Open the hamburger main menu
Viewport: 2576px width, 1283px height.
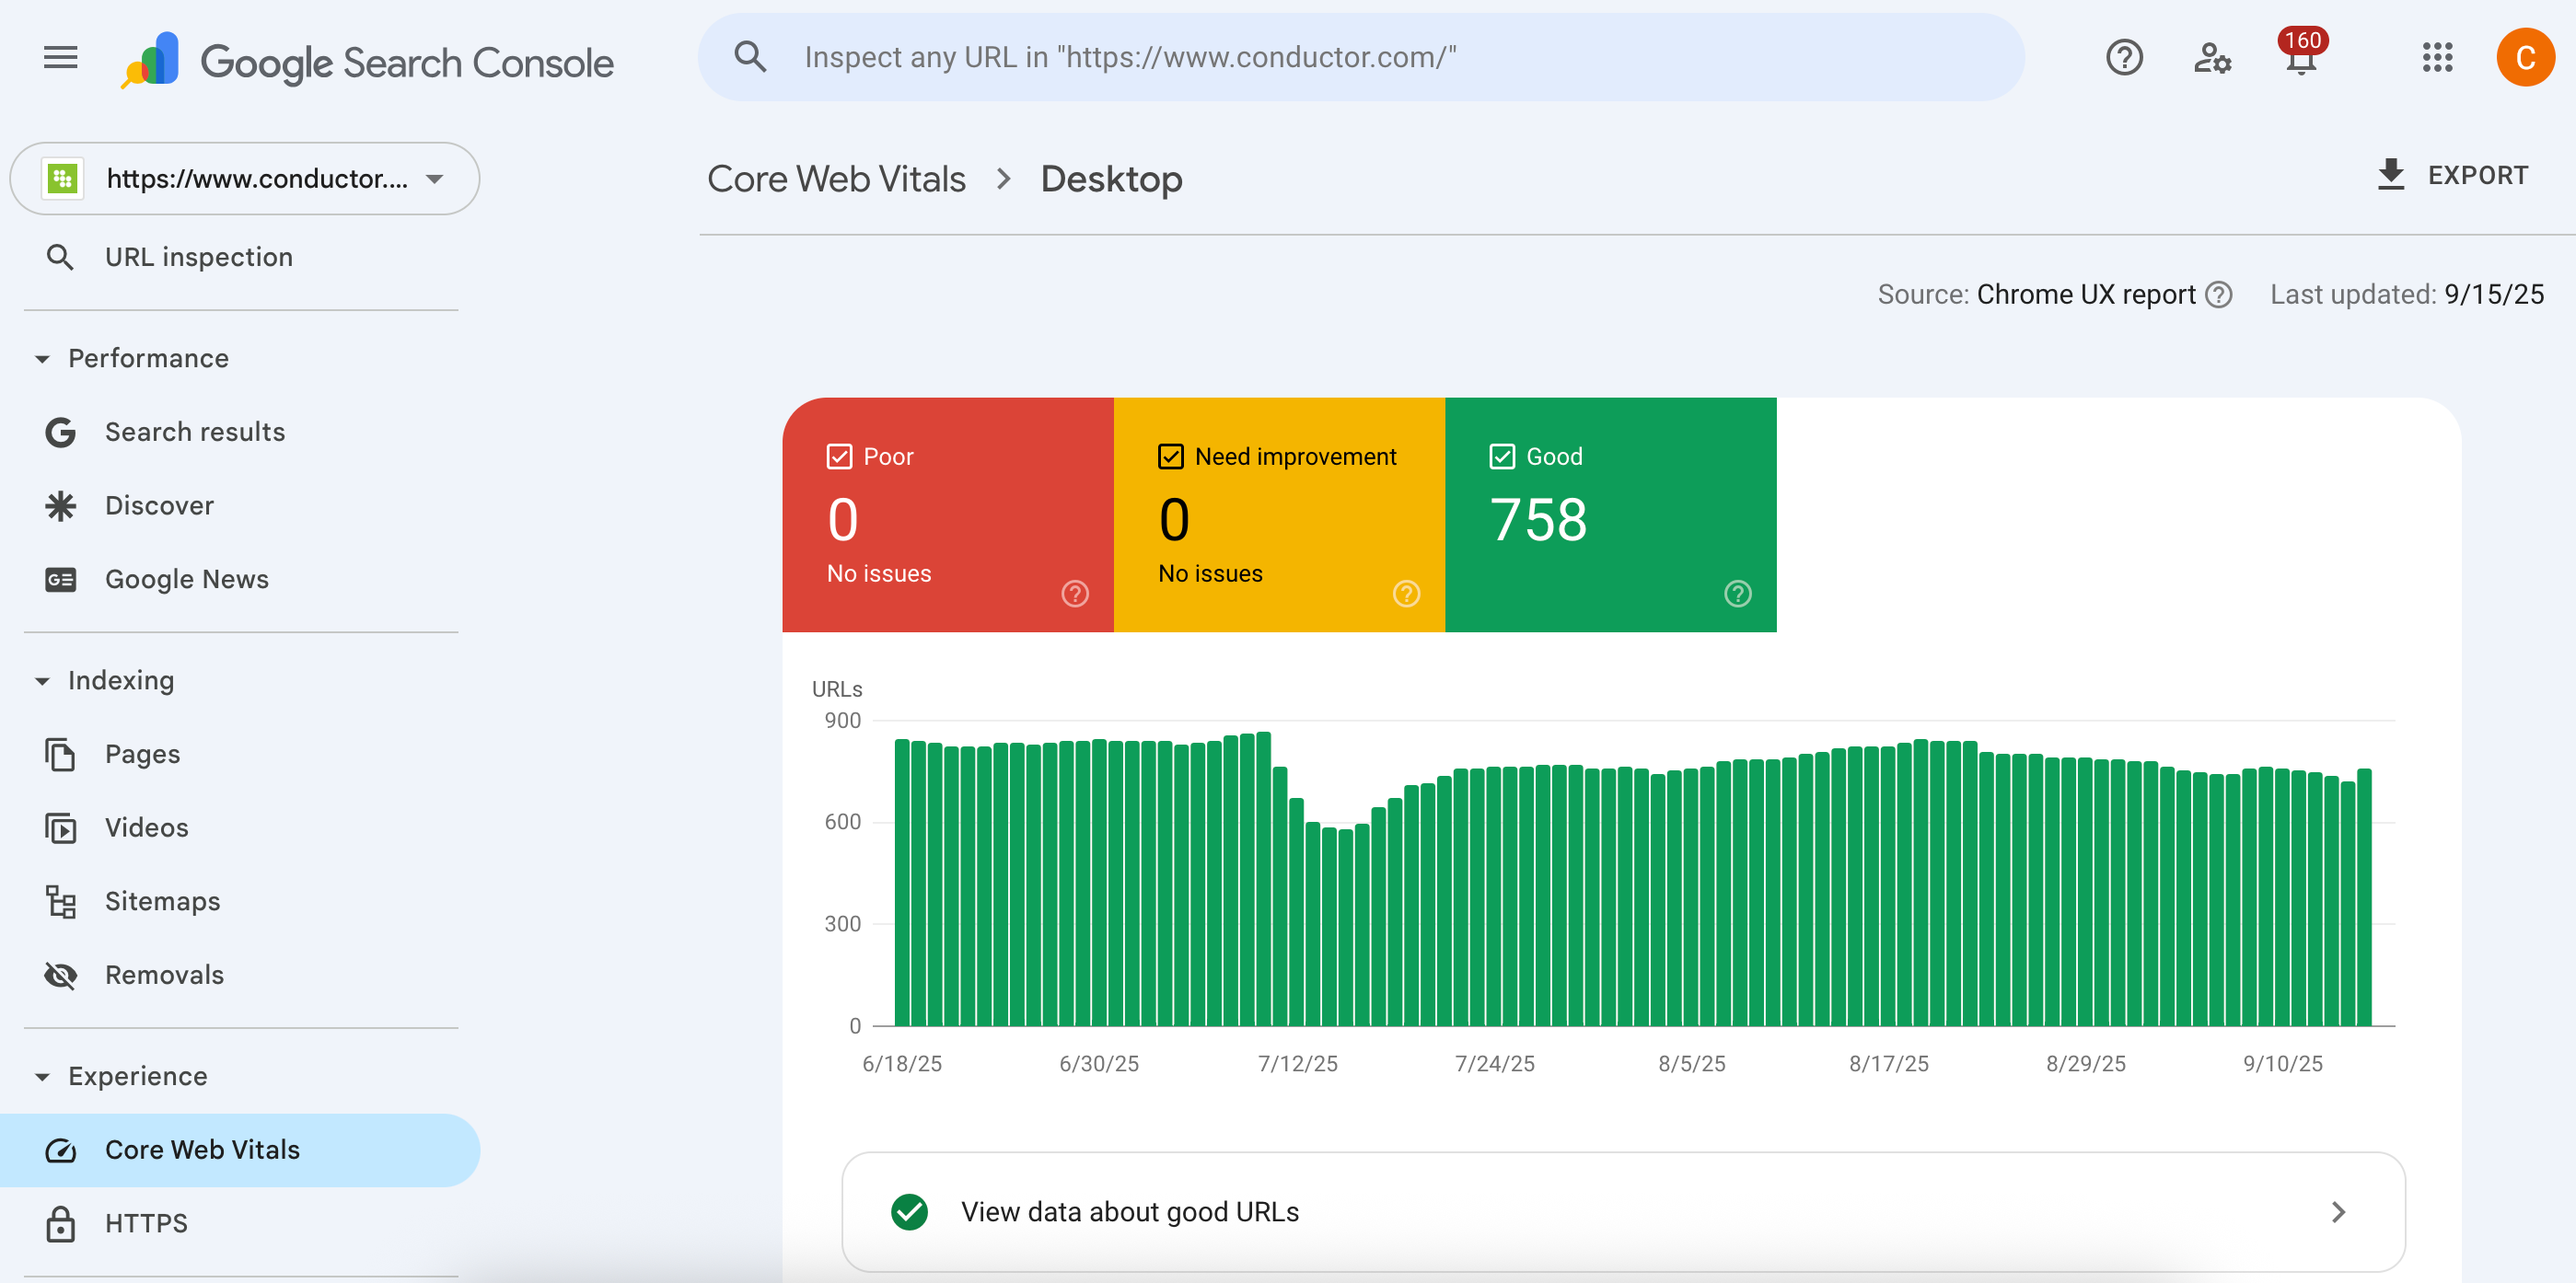[61, 58]
